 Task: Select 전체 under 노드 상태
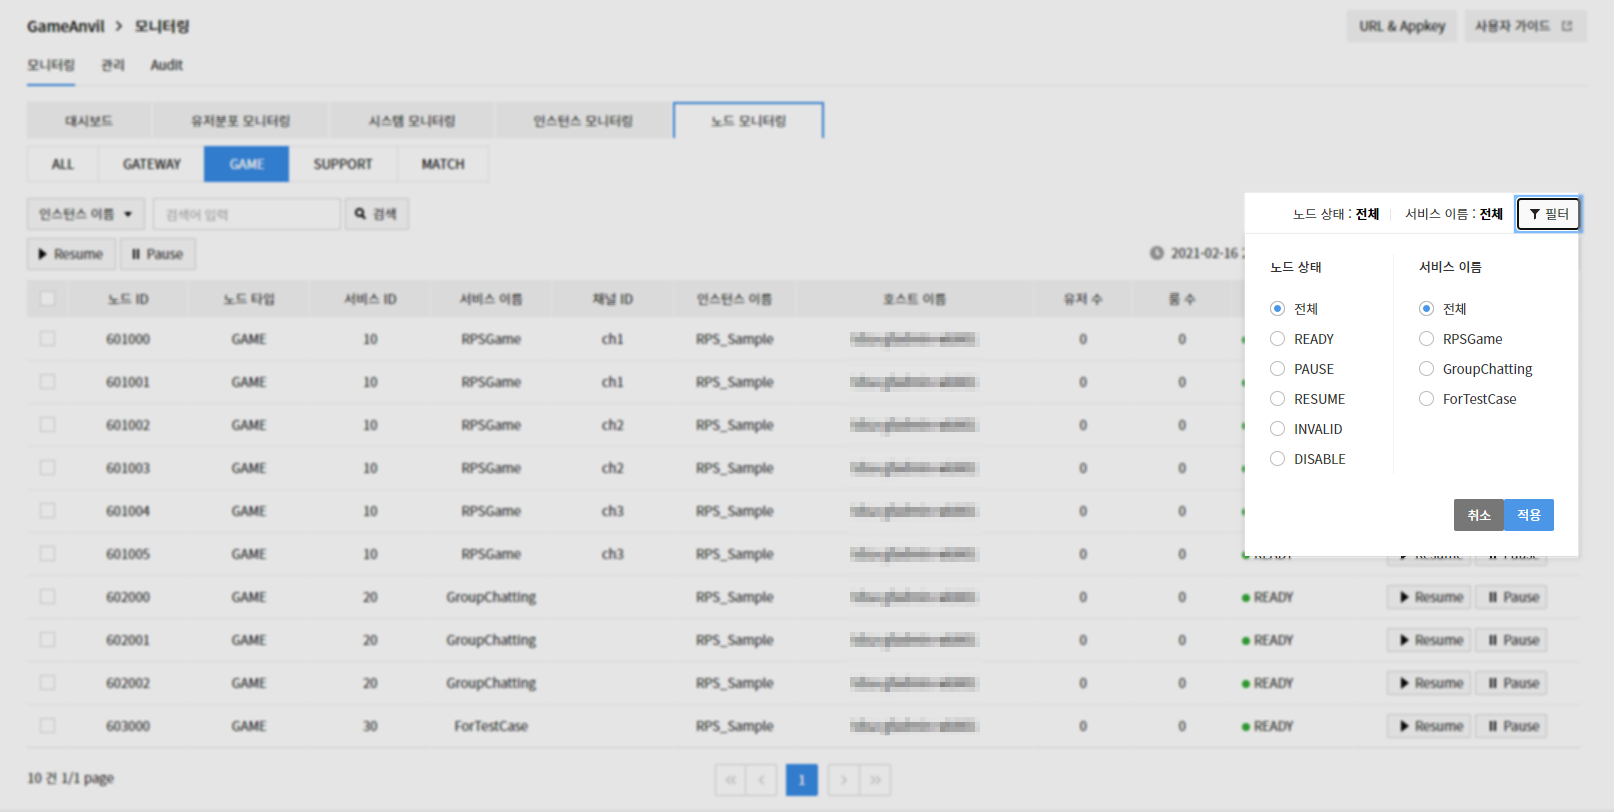[1277, 309]
